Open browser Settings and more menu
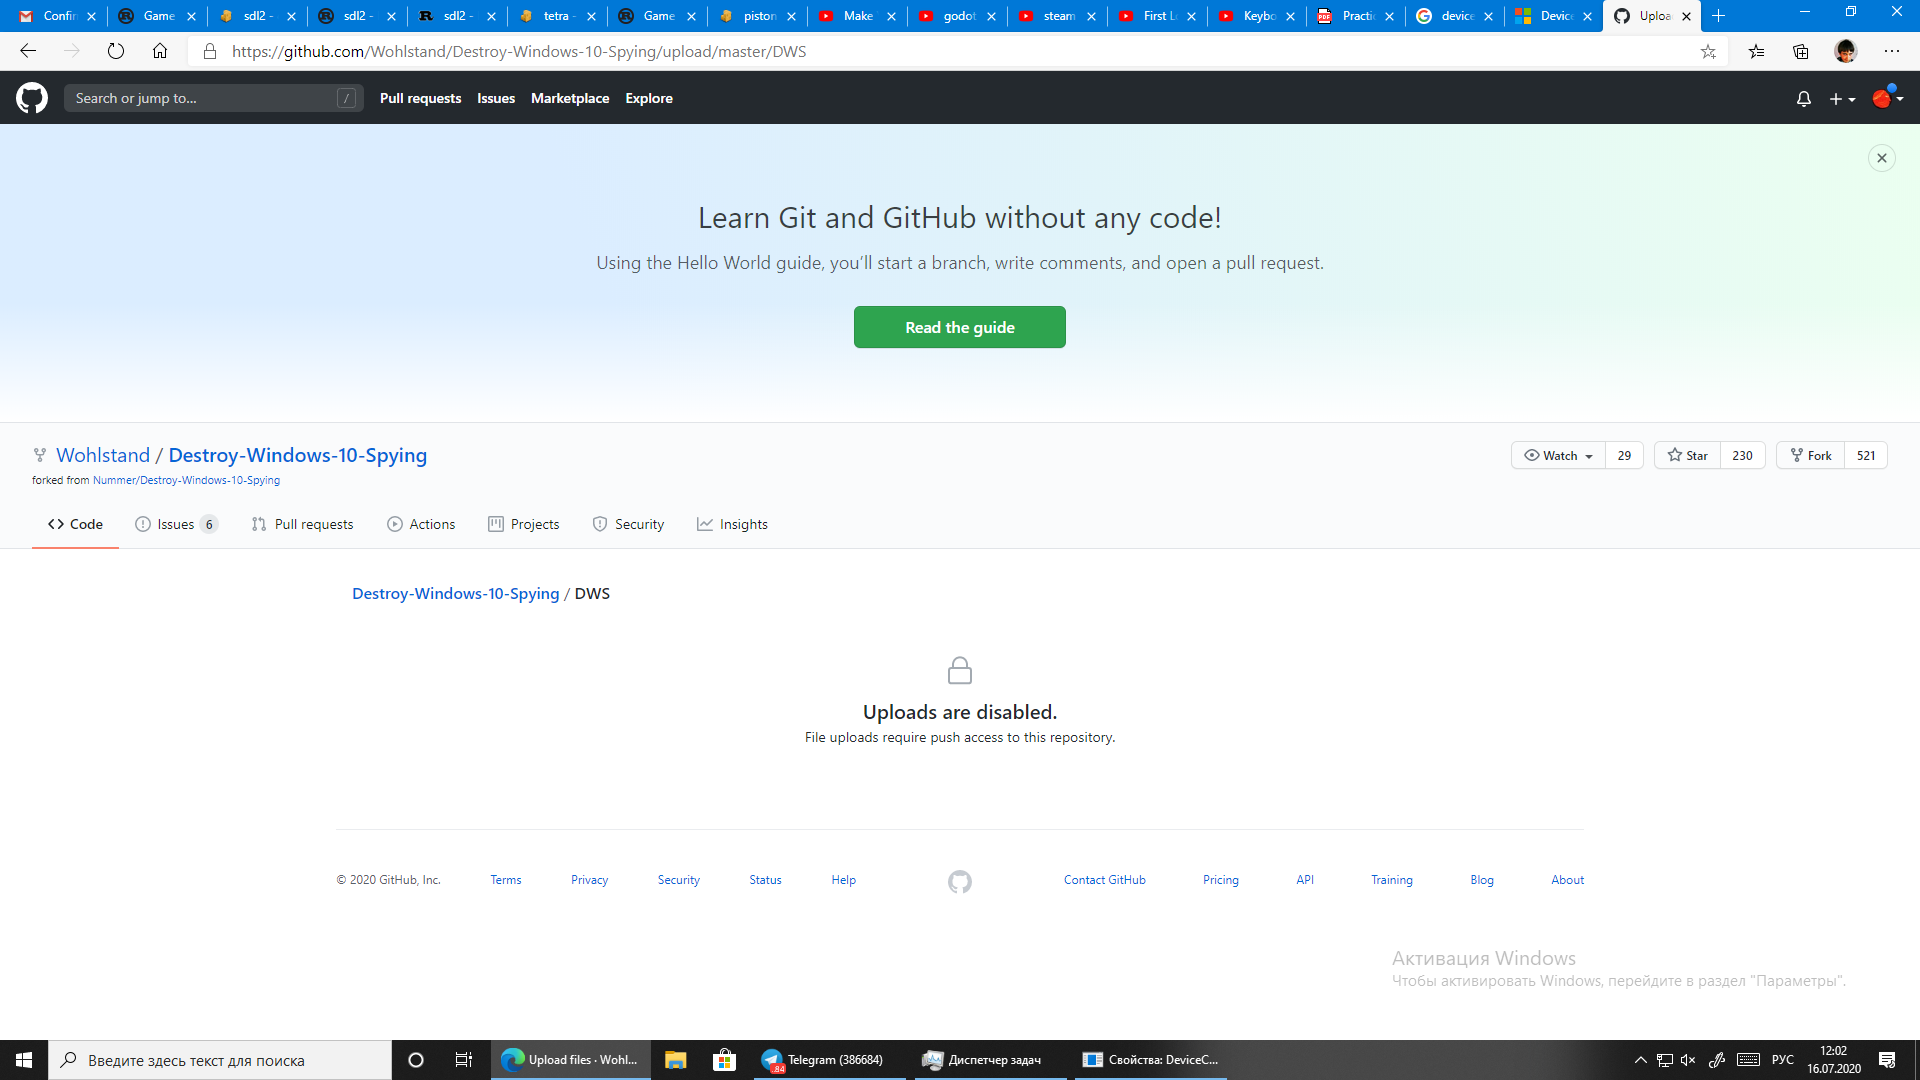The image size is (1920, 1080). pos(1892,51)
